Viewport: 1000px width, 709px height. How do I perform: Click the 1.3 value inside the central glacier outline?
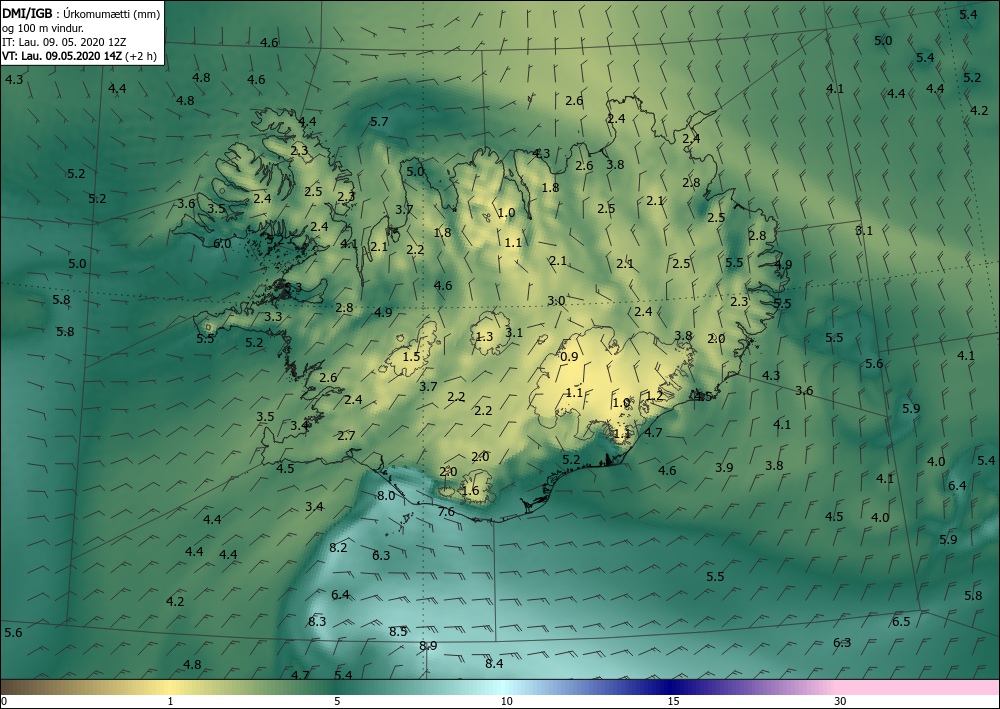[x=484, y=337]
